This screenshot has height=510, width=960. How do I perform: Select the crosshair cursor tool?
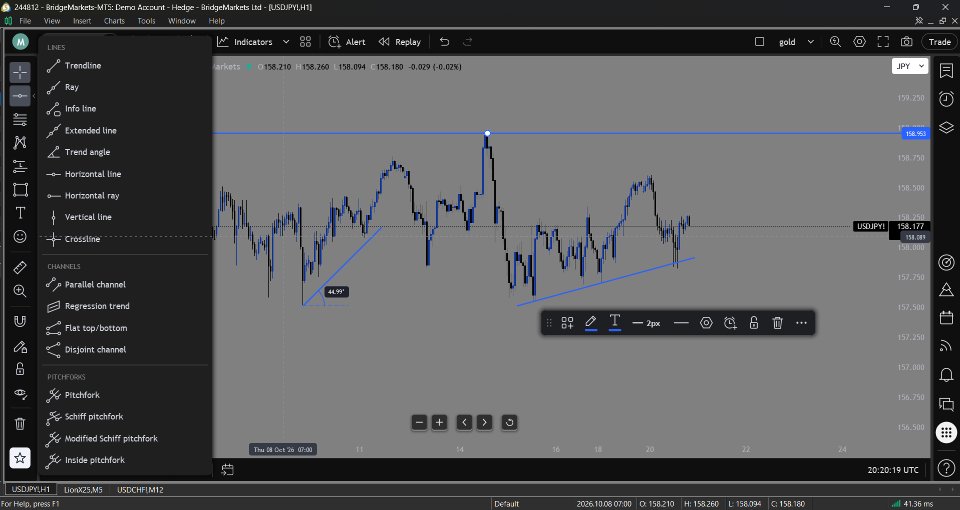tap(20, 72)
